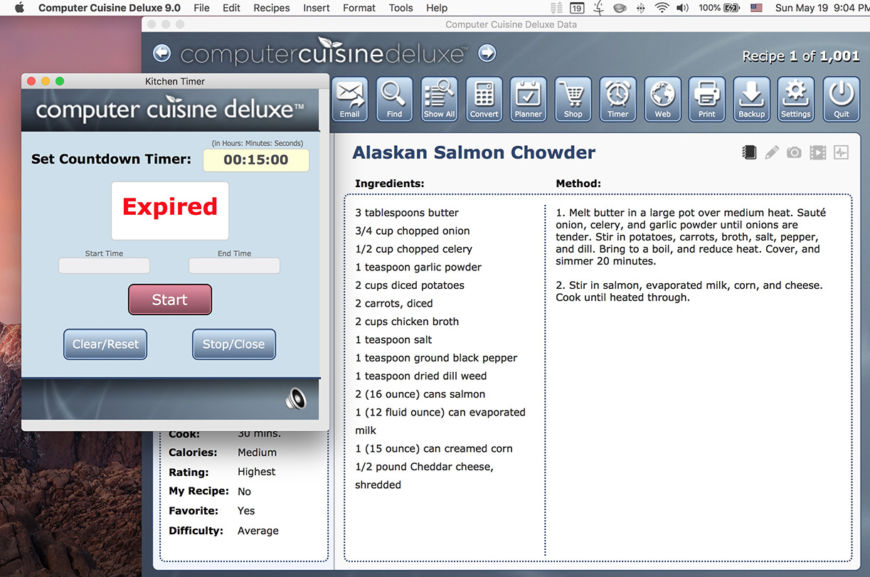Click the Favorite value 'Yes'
Viewport: 870px width, 577px height.
click(x=246, y=511)
